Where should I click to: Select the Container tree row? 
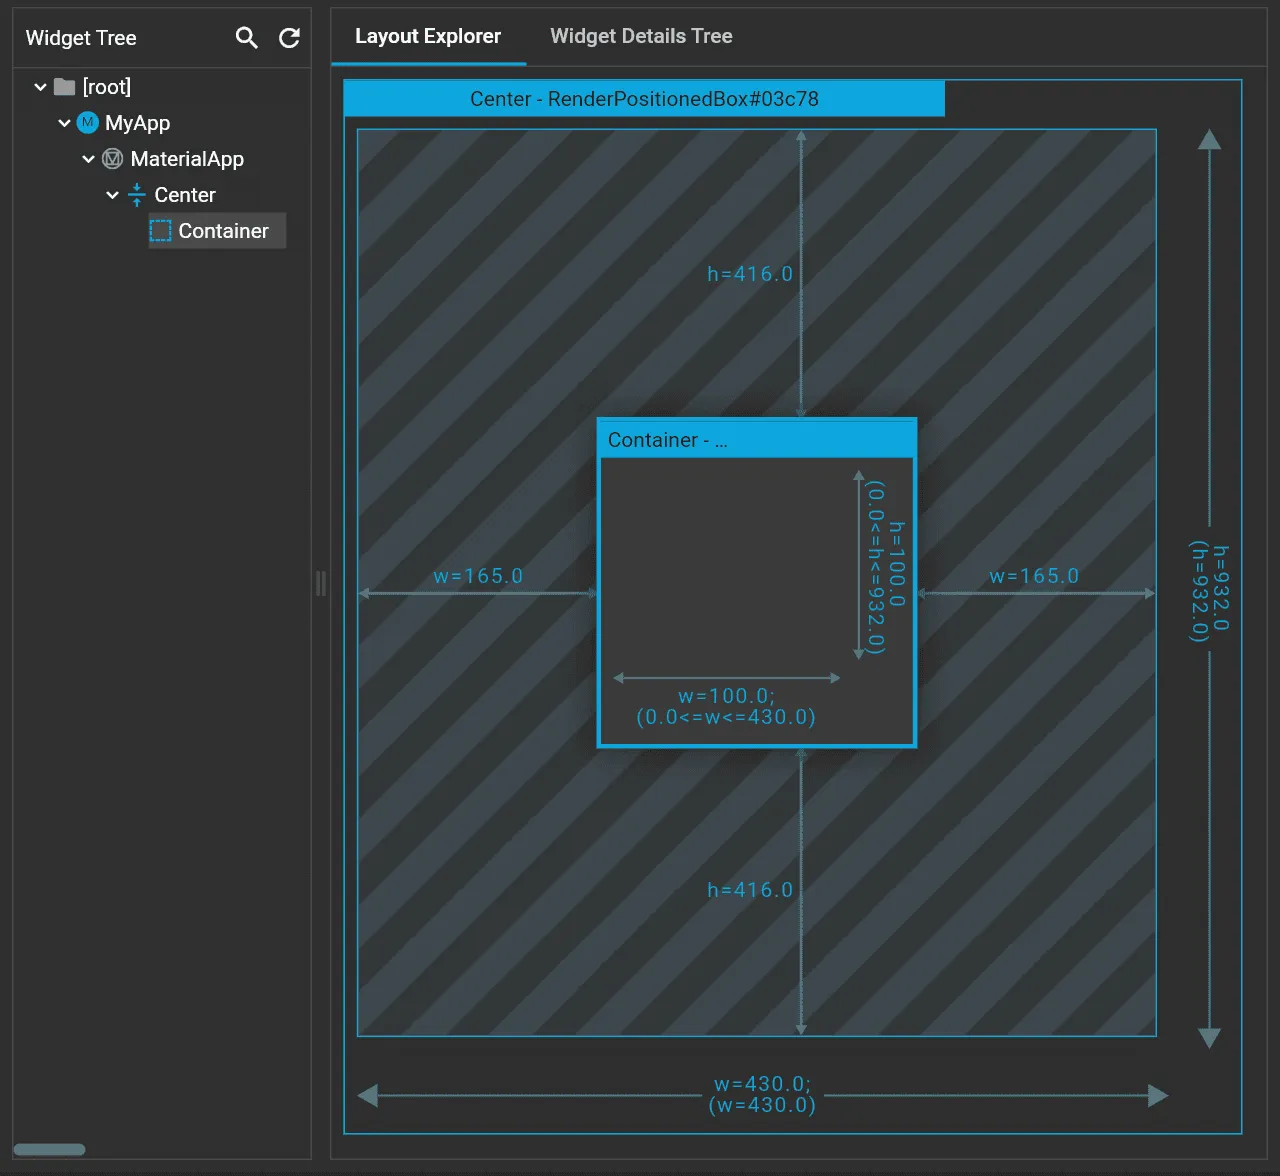pos(217,231)
